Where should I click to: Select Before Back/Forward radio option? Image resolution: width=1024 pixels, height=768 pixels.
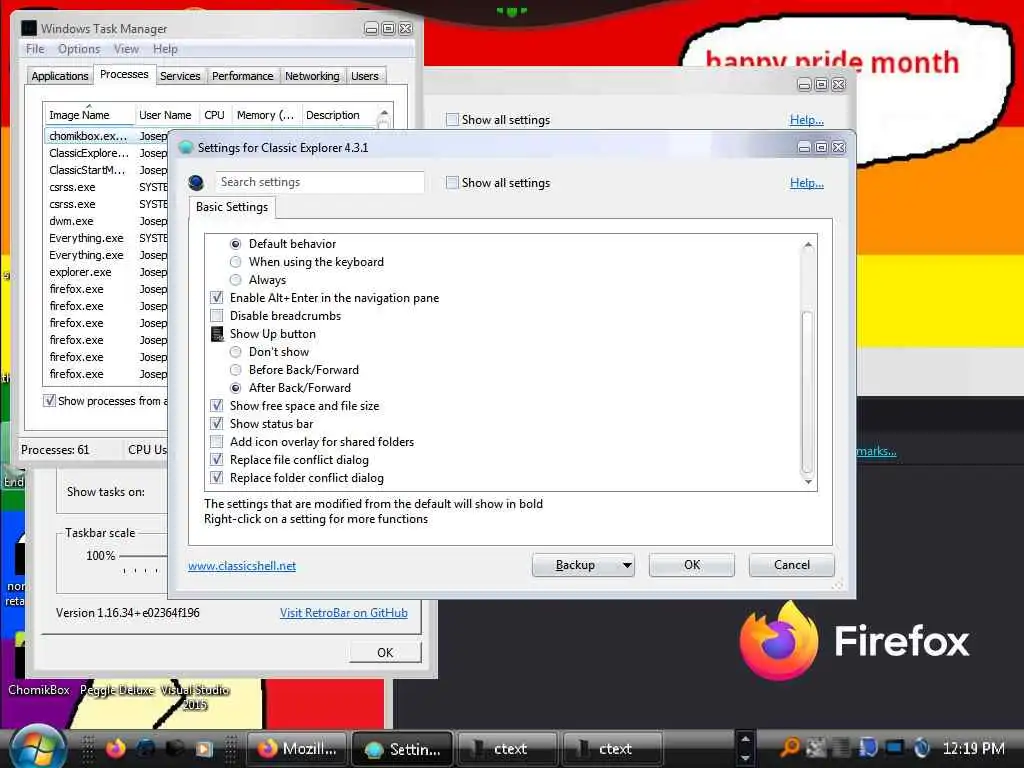[x=236, y=370]
